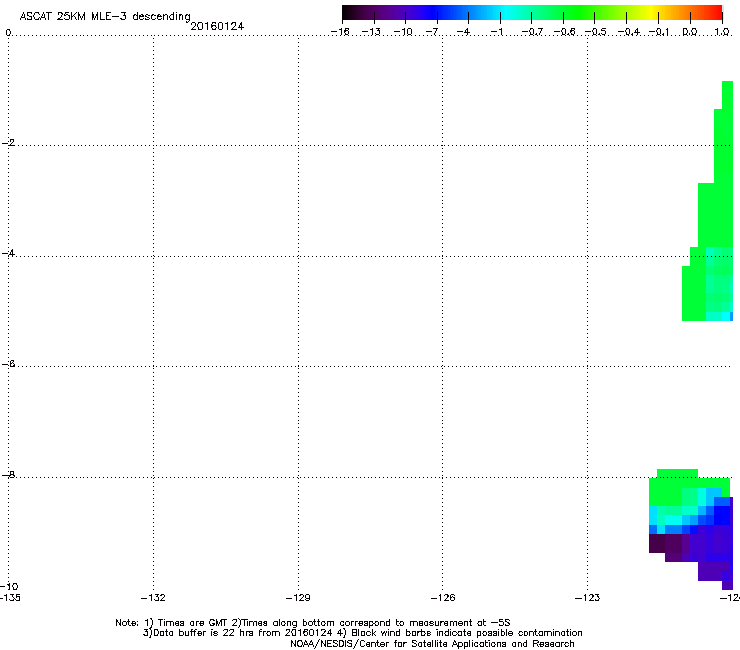Select the longitude axis label "-129"
This screenshot has width=740, height=650.
tap(298, 598)
